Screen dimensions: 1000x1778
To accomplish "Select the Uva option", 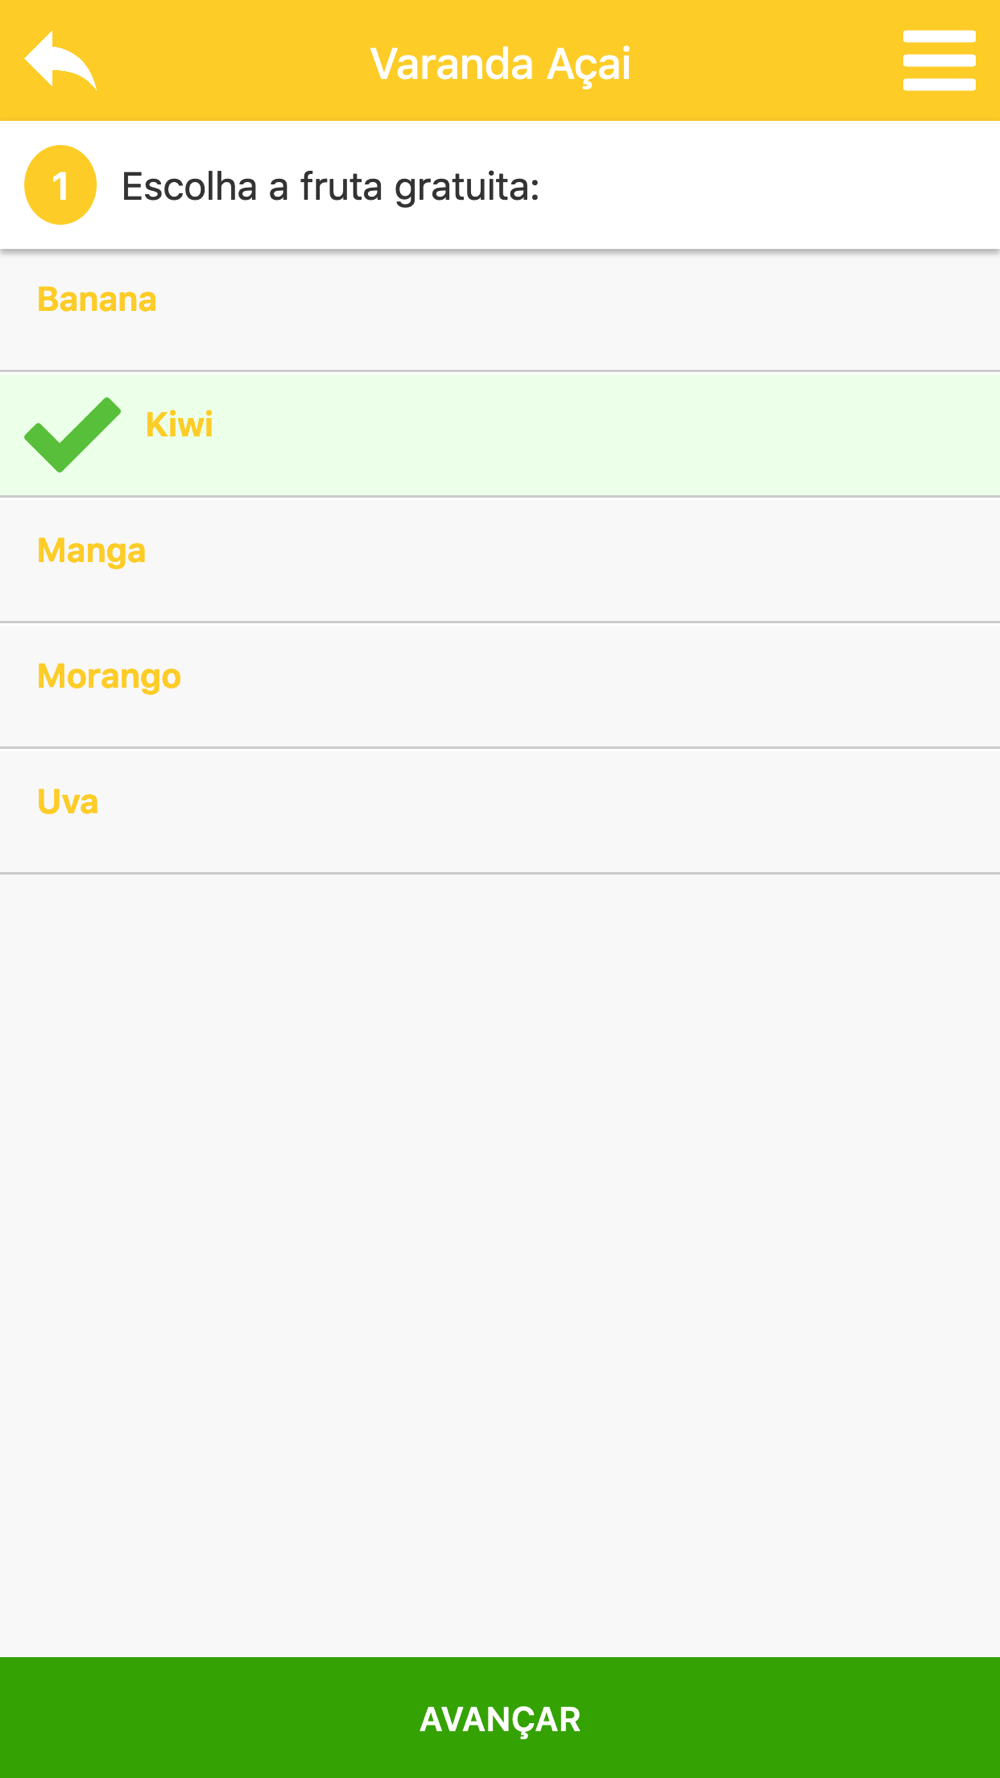I will 500,811.
